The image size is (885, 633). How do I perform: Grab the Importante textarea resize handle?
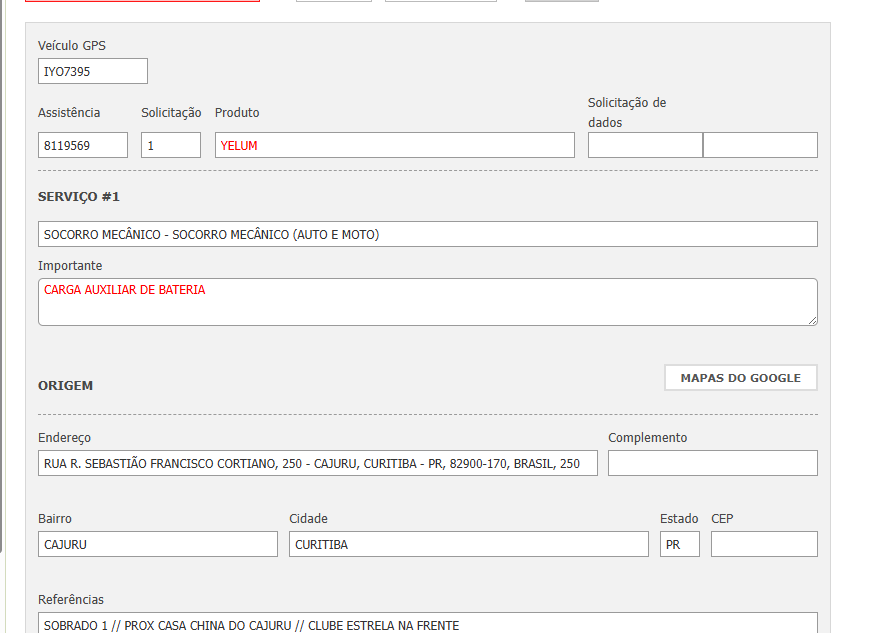pyautogui.click(x=812, y=320)
